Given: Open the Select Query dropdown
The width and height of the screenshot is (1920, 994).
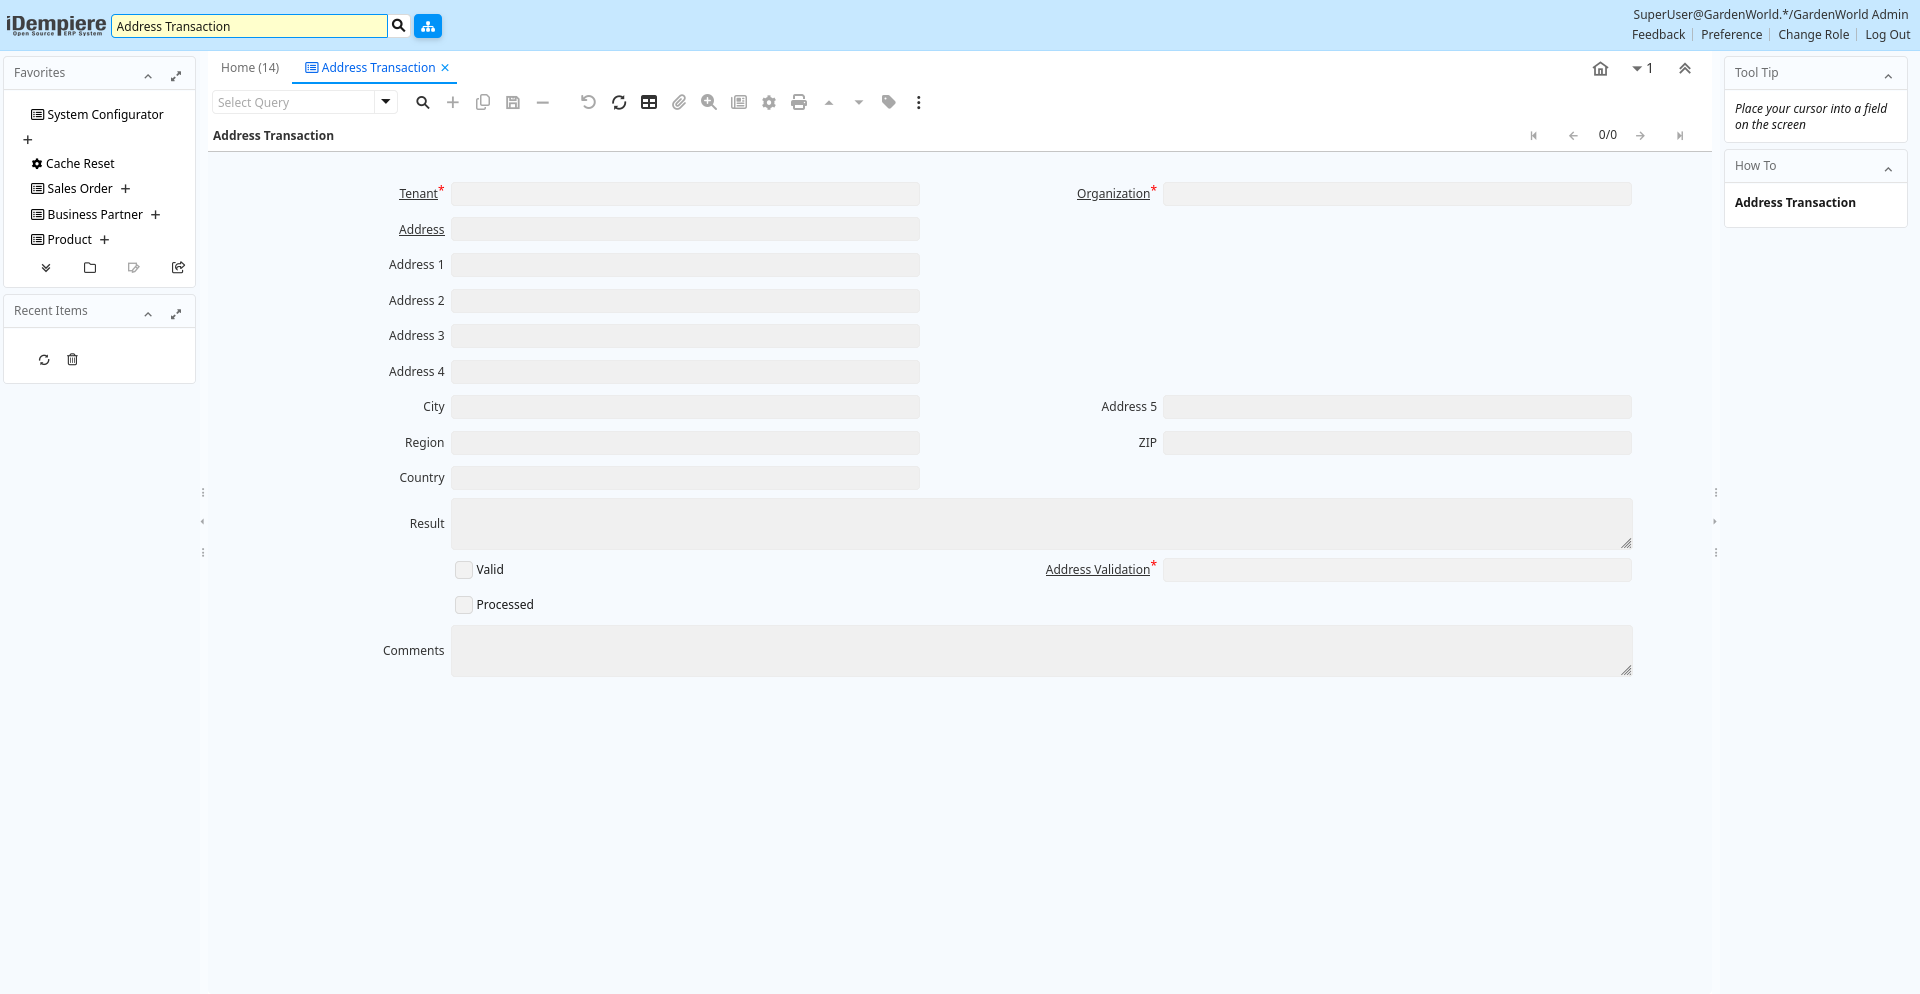Looking at the screenshot, I should [x=386, y=102].
